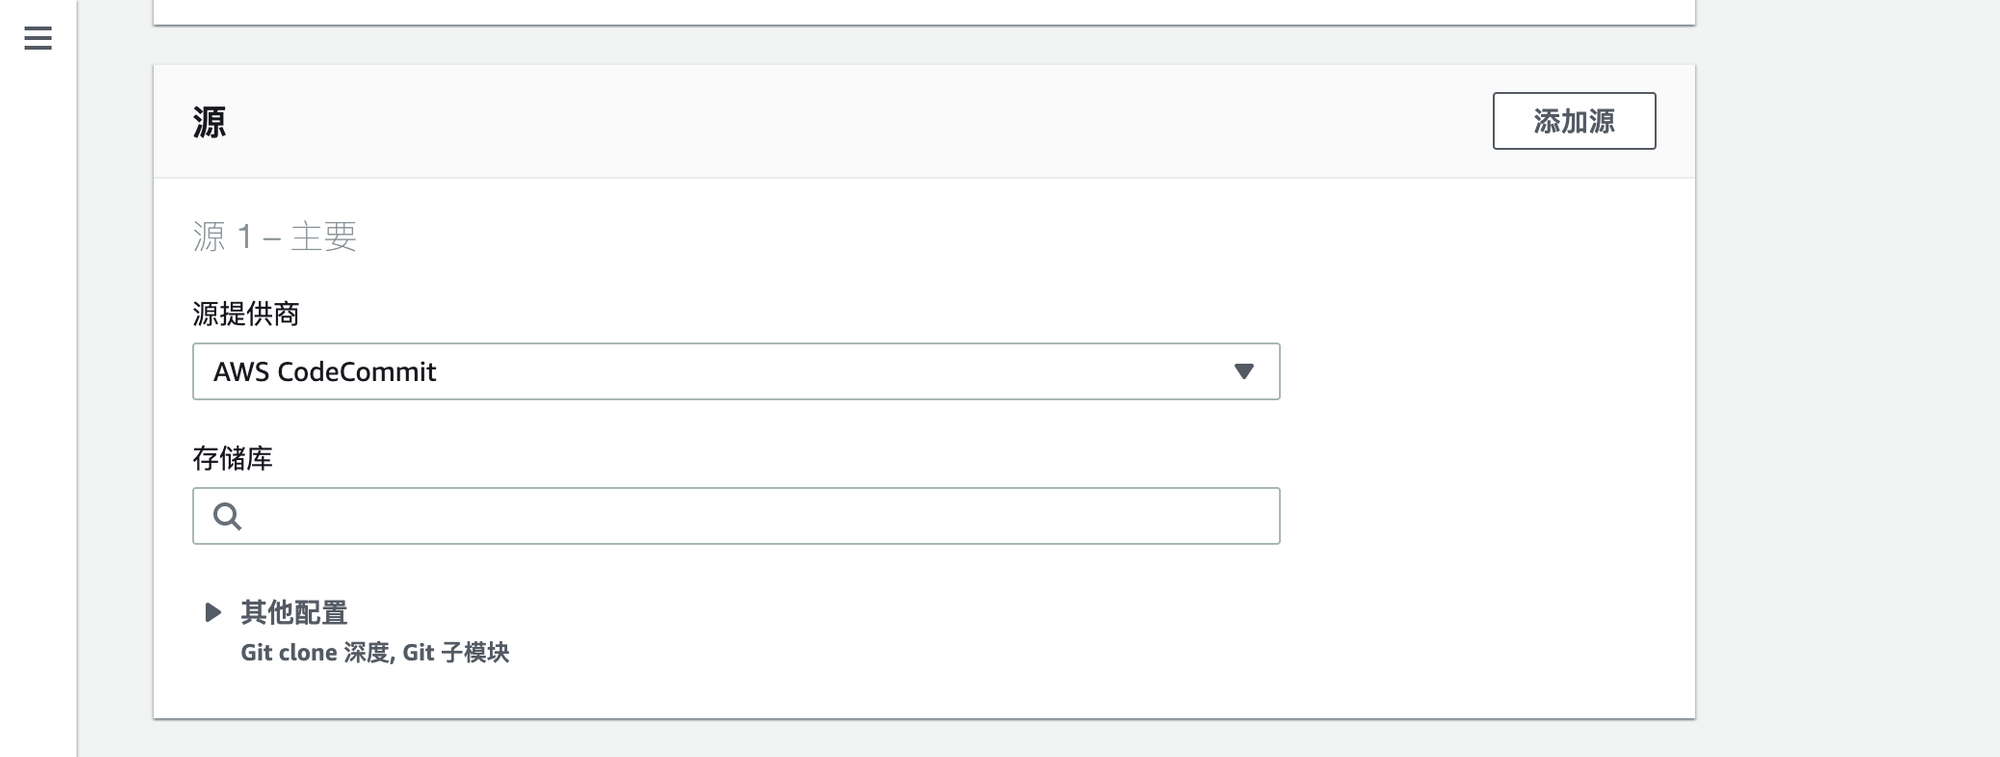Click the magnifier icon in 存储库 field
2000x757 pixels.
point(227,516)
